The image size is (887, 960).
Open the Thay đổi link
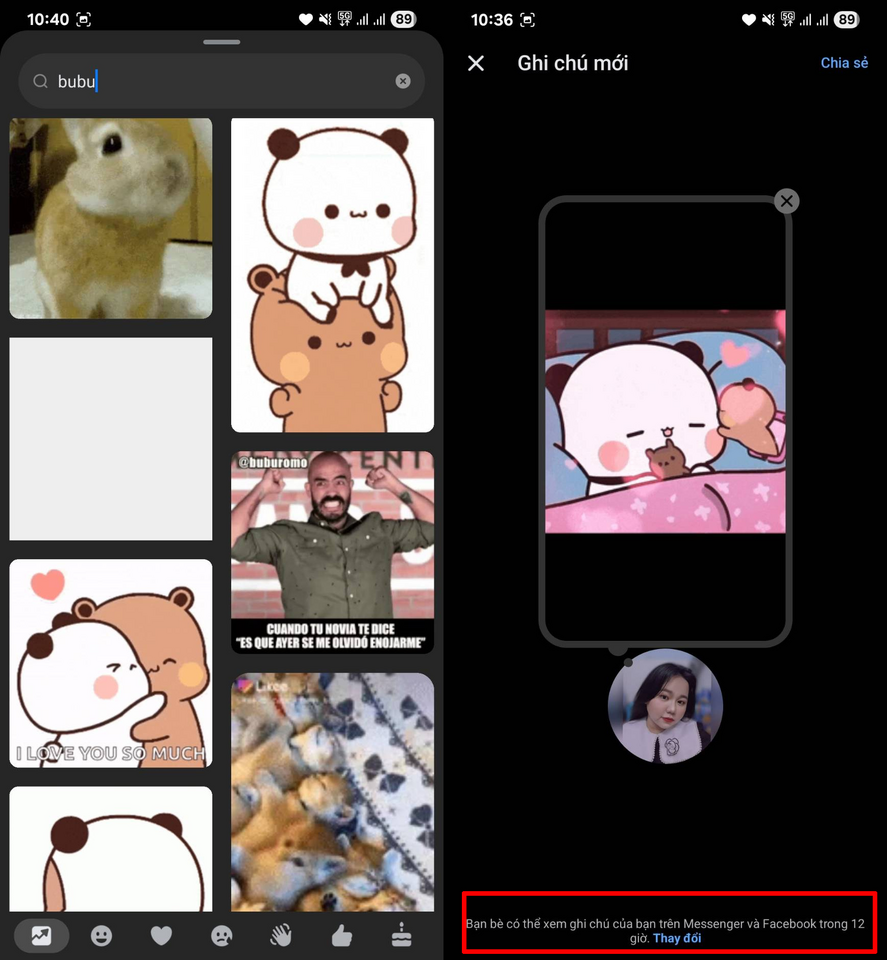677,938
